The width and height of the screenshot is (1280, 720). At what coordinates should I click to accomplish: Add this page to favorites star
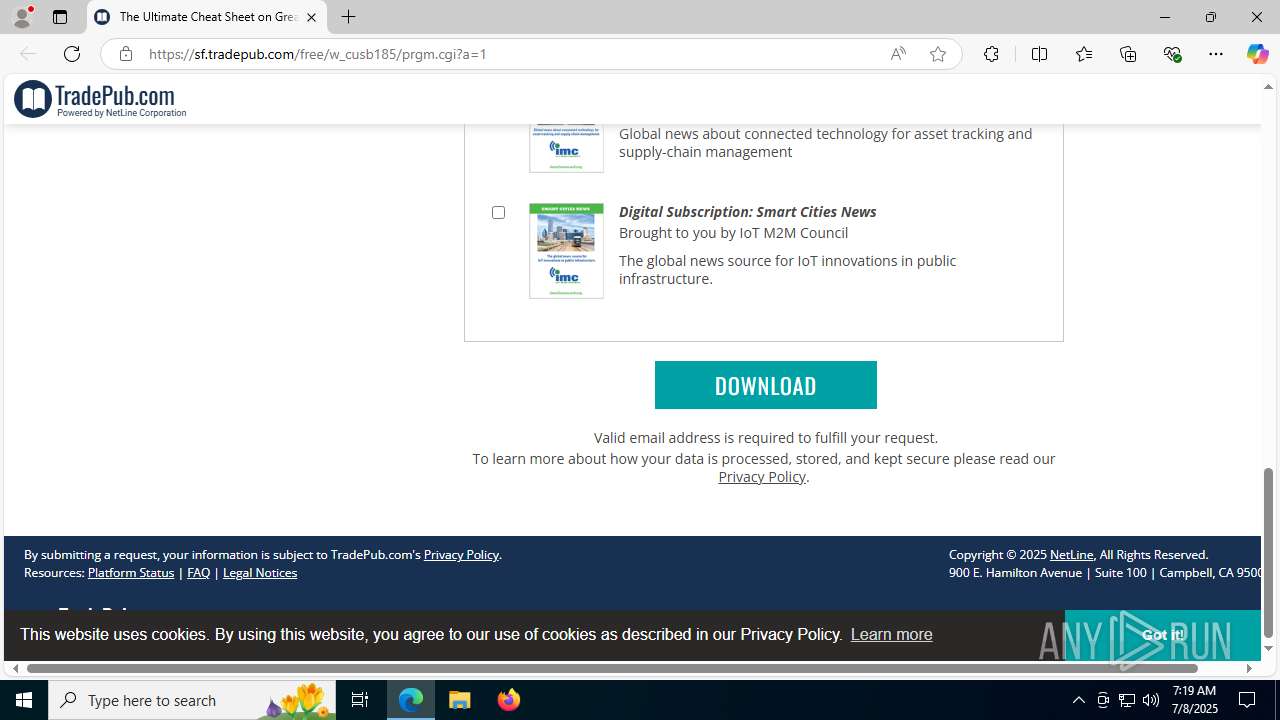(x=938, y=54)
